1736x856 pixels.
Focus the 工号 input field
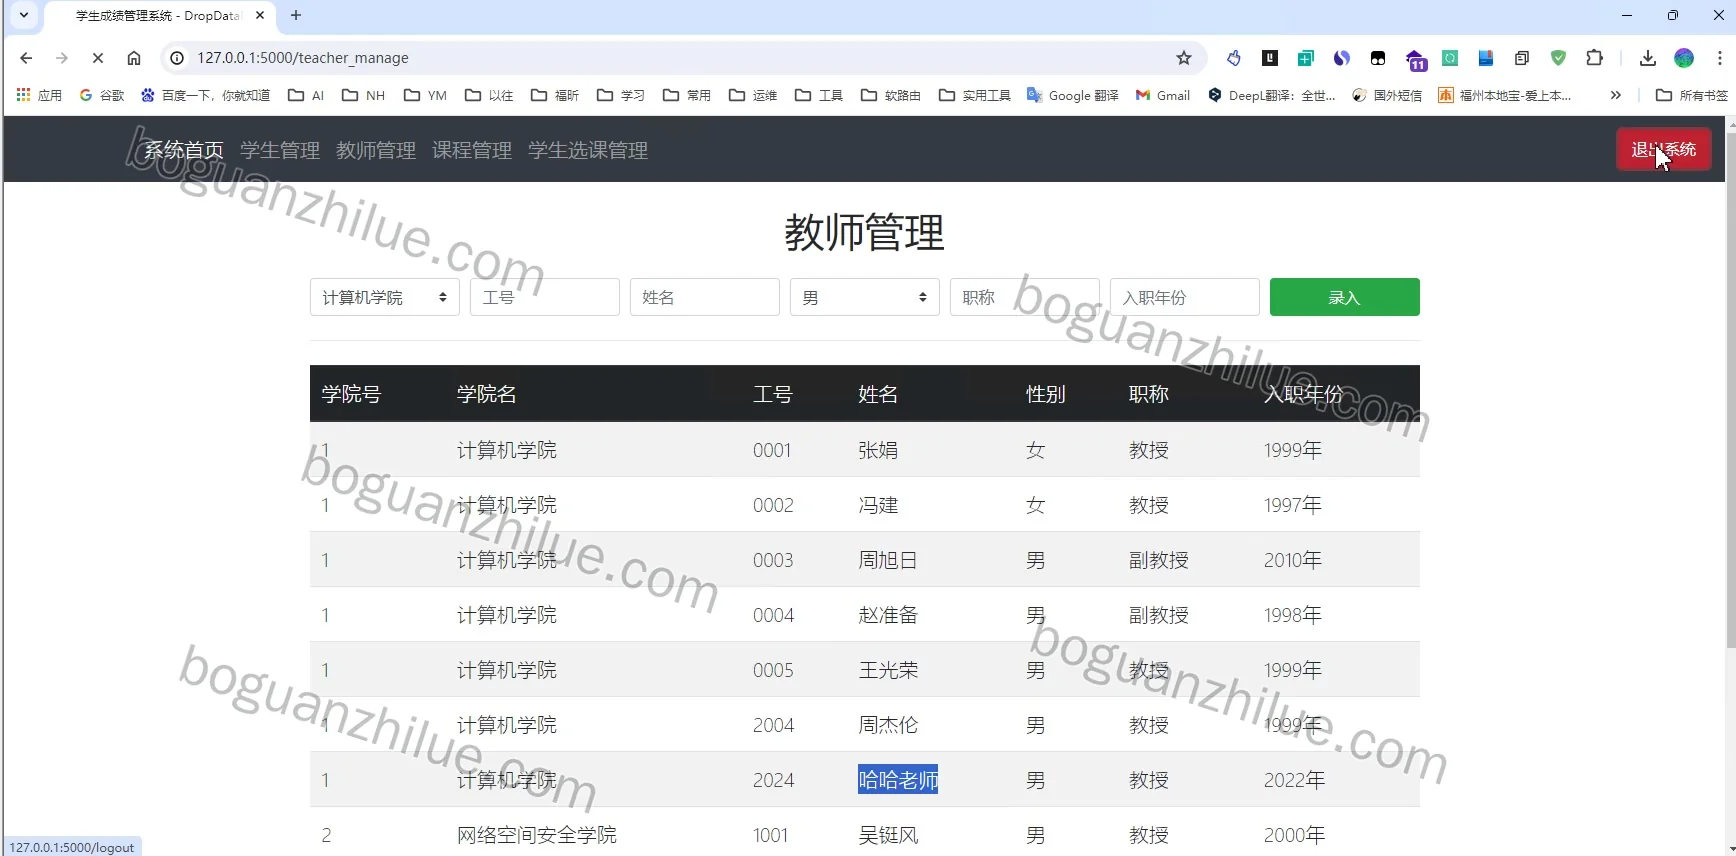click(545, 297)
